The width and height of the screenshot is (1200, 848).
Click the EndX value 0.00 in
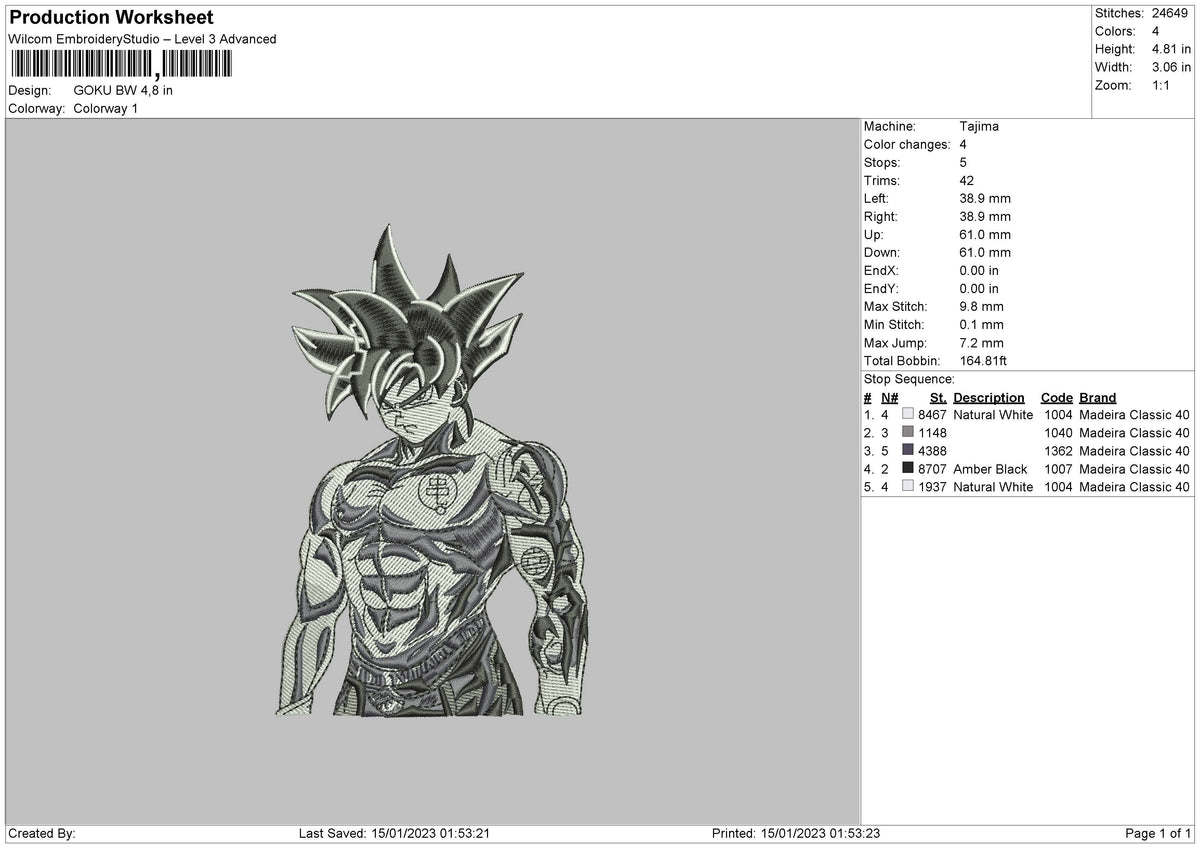979,270
